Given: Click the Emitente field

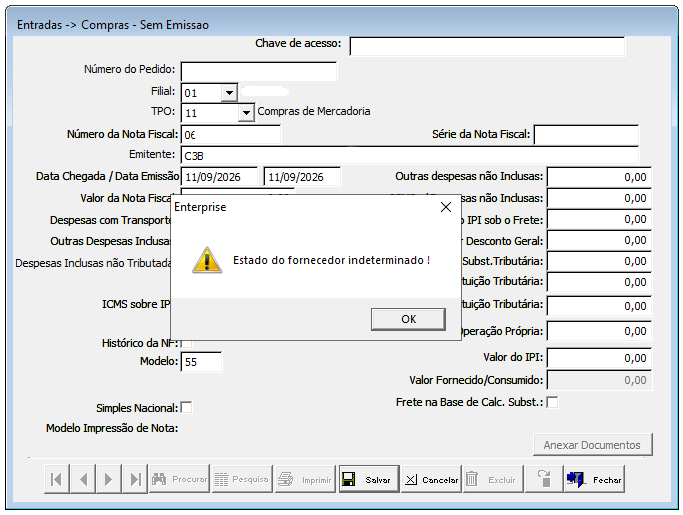Looking at the screenshot, I should [410, 156].
